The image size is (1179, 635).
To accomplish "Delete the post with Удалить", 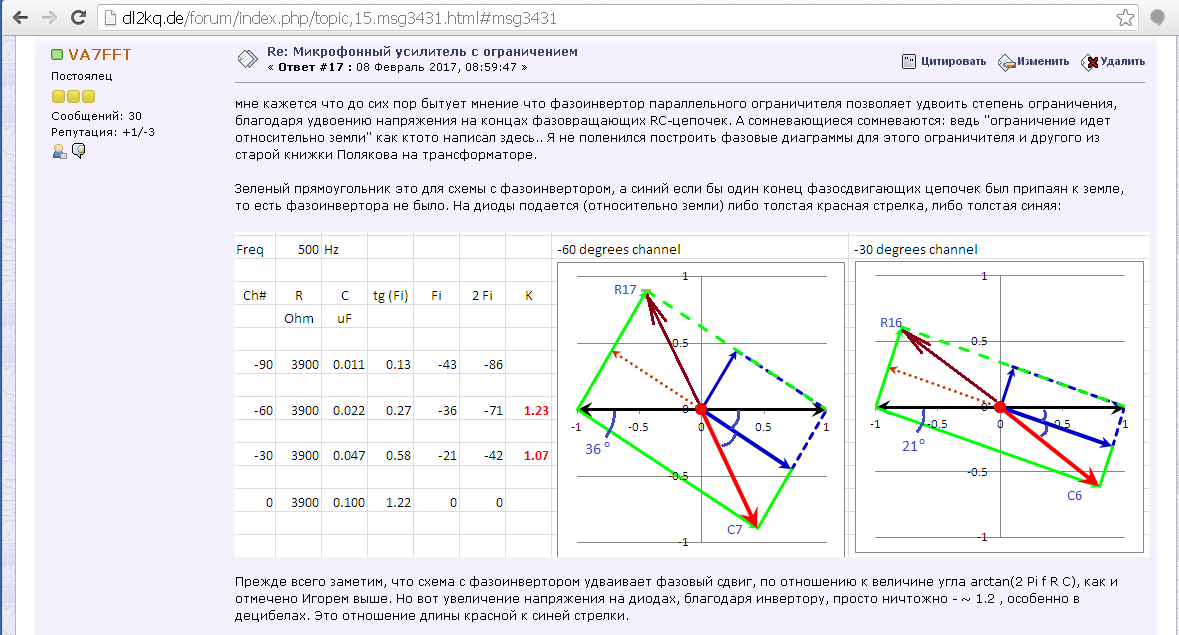I will (1113, 62).
